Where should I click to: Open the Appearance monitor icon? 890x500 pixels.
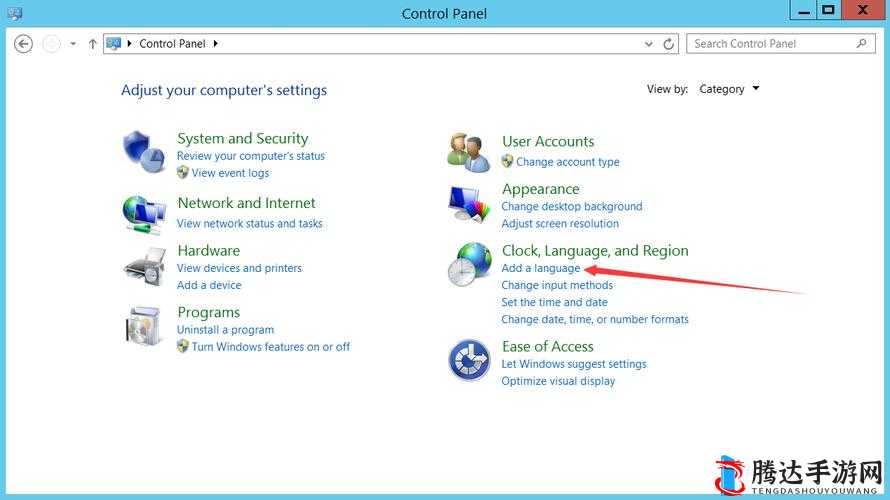469,203
